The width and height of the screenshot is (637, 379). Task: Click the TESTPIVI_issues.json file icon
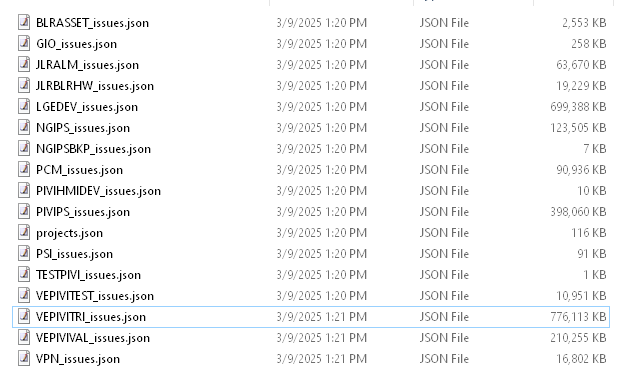point(24,275)
